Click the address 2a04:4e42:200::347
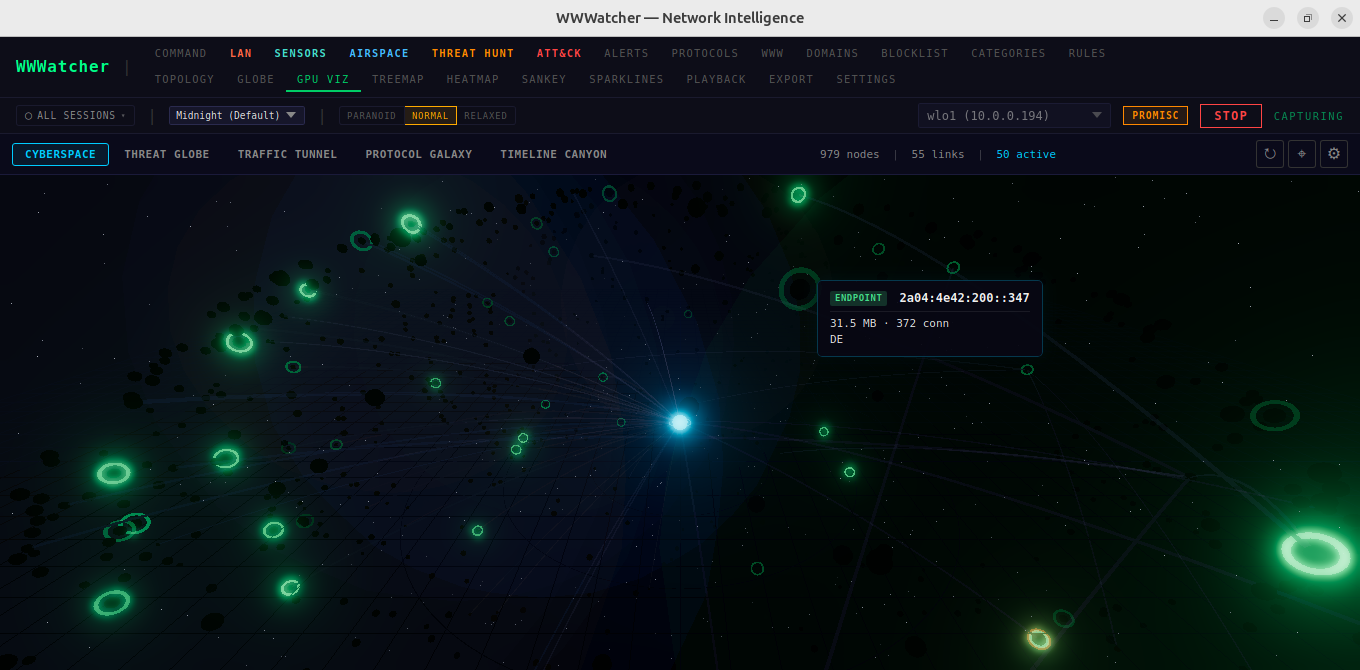This screenshot has height=670, width=1360. pos(964,298)
